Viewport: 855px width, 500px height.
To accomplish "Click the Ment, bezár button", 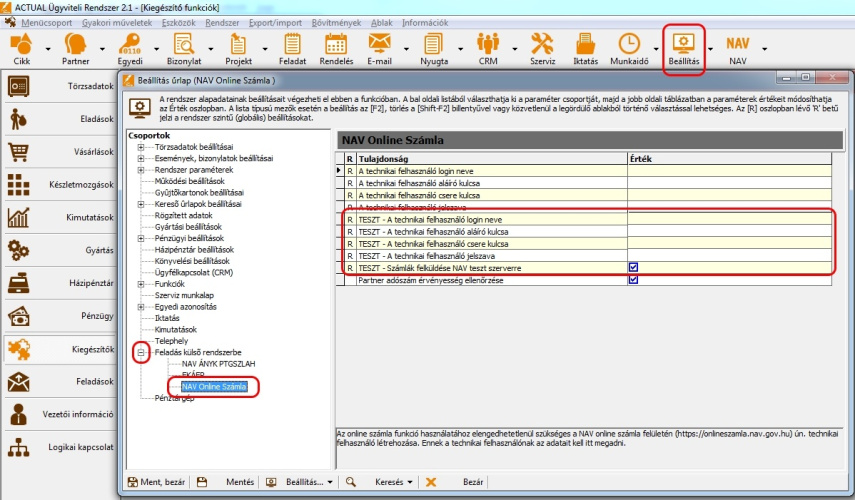I will [158, 482].
